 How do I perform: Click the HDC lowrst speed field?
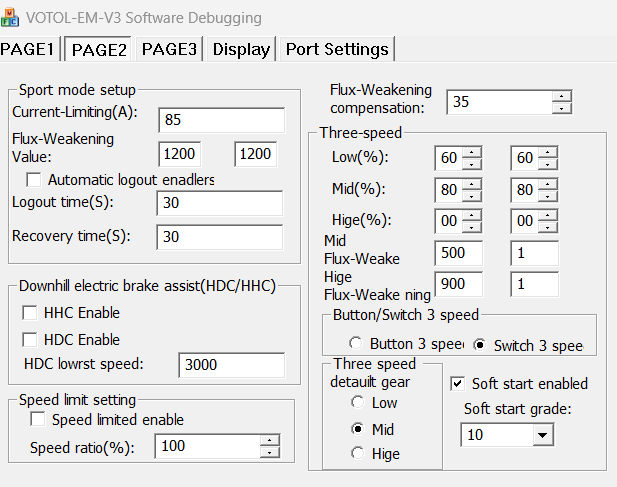click(x=230, y=366)
